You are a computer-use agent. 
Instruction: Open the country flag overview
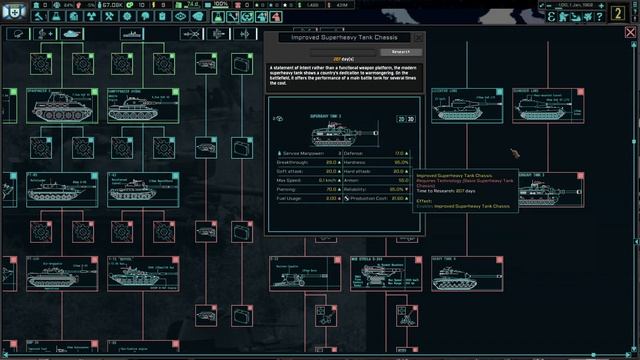pyautogui.click(x=13, y=11)
